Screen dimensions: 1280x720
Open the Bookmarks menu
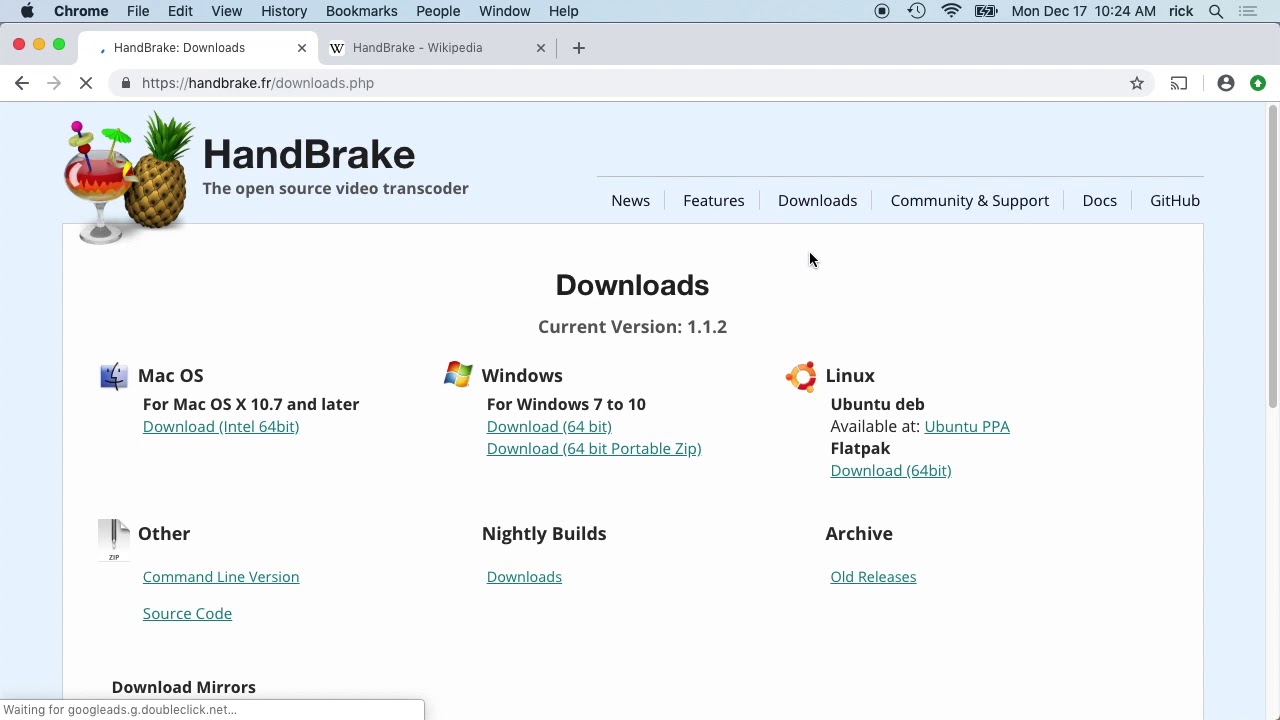pos(361,11)
